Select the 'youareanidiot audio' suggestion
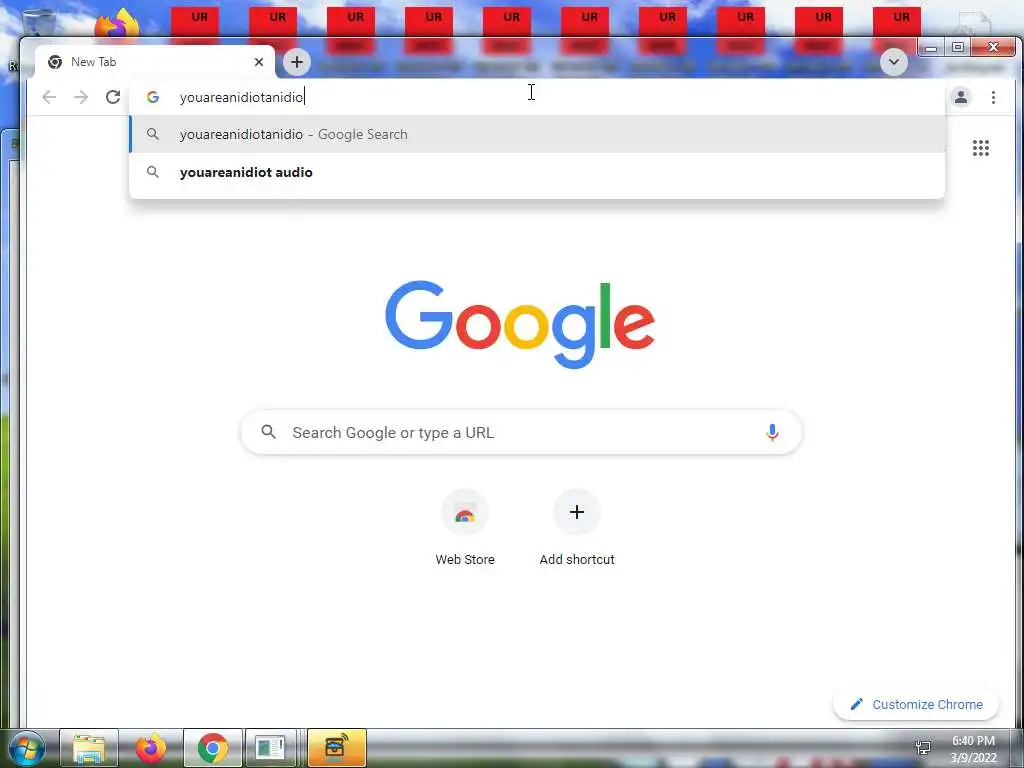 [537, 172]
